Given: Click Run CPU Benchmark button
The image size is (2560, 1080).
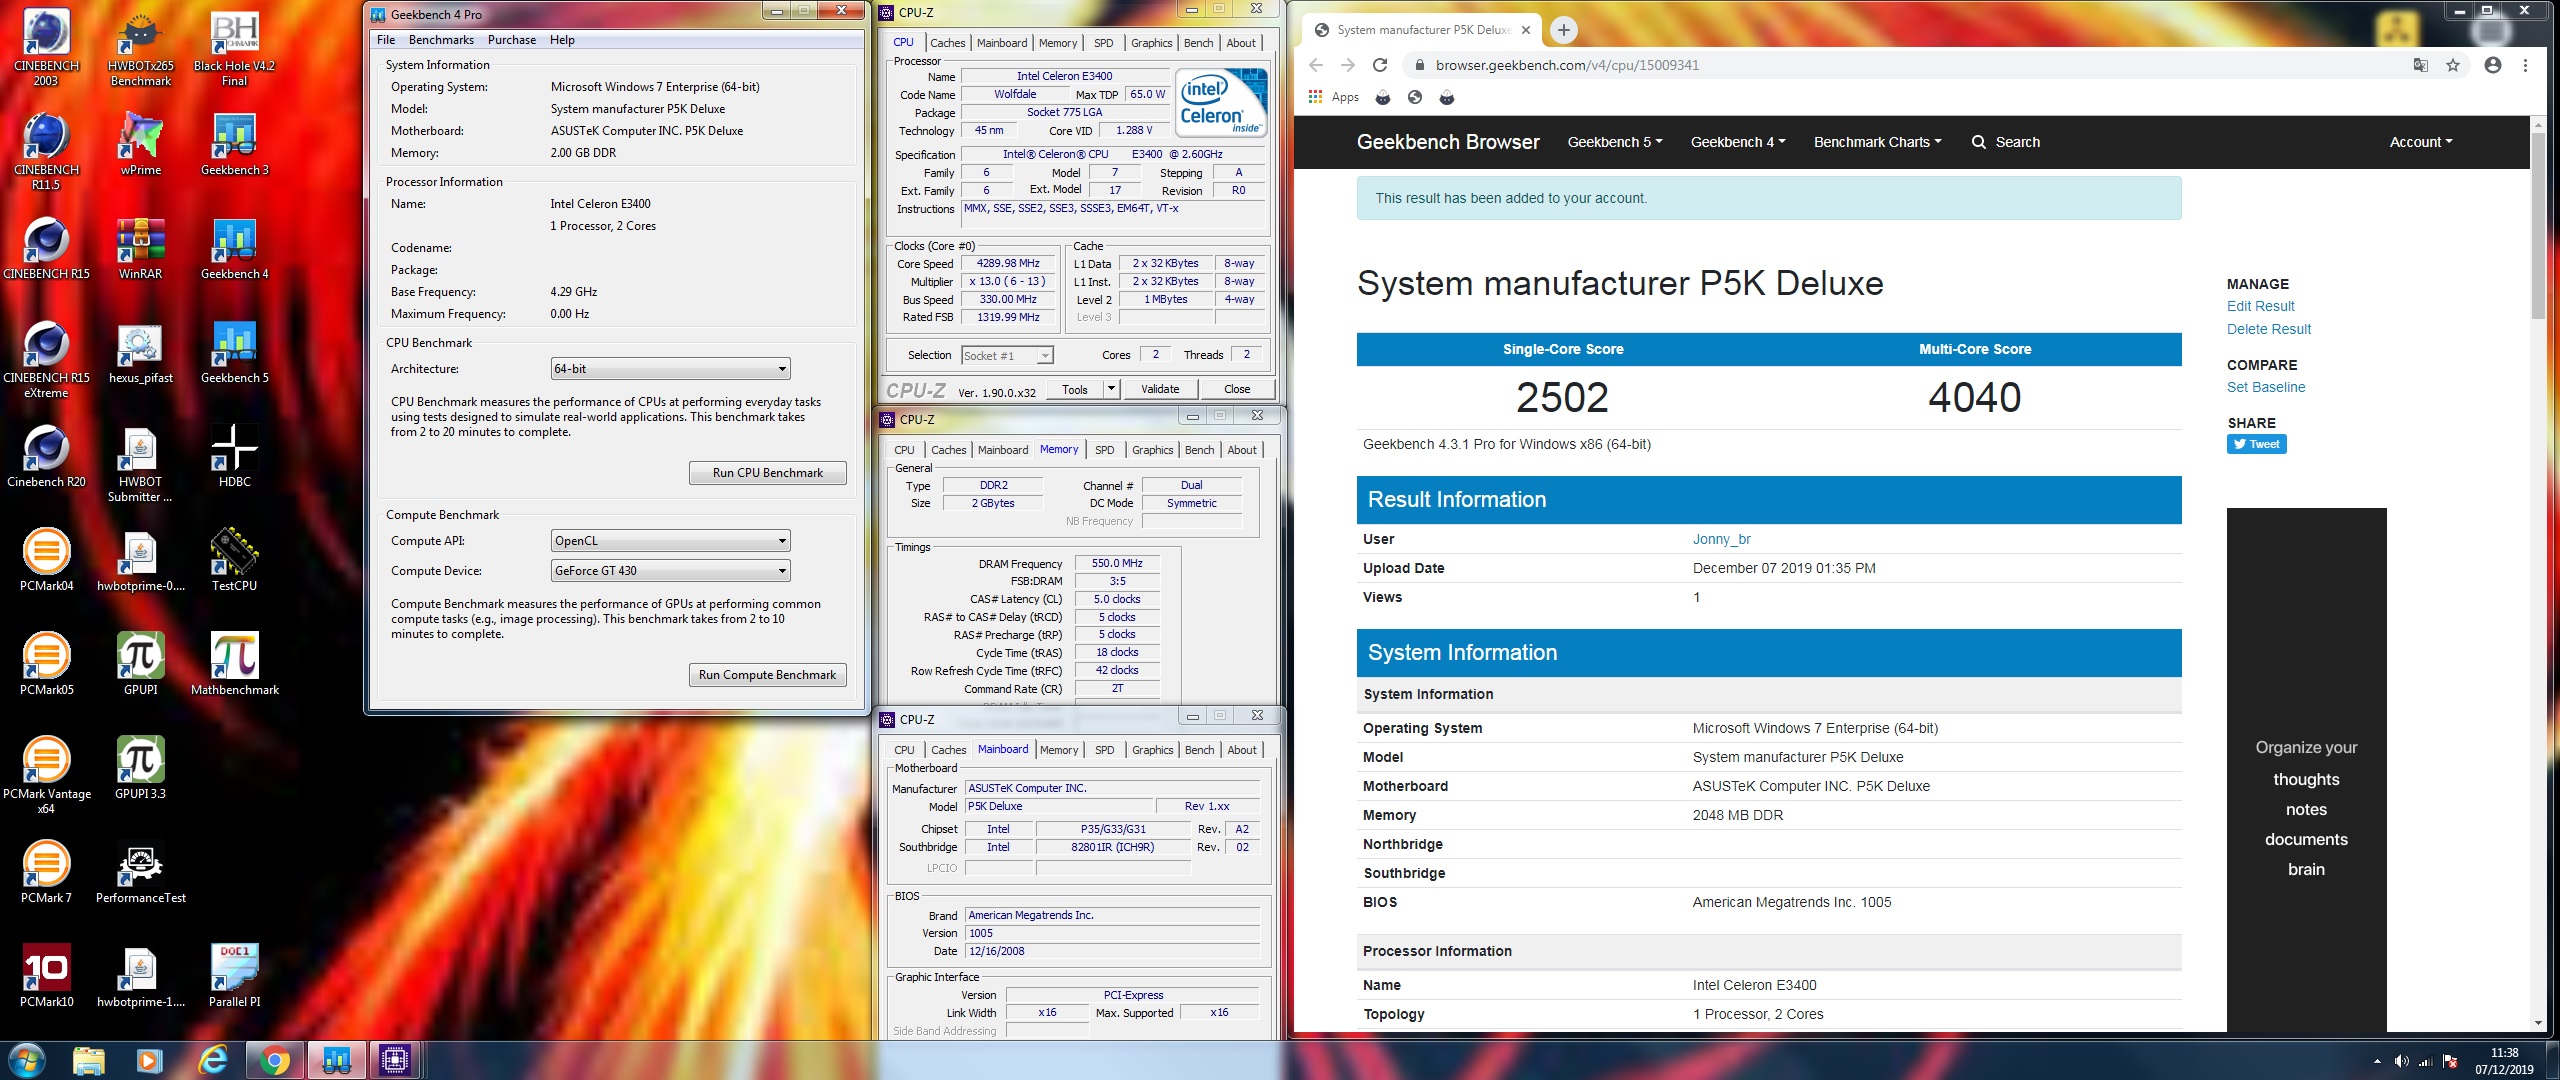Looking at the screenshot, I should click(x=767, y=473).
